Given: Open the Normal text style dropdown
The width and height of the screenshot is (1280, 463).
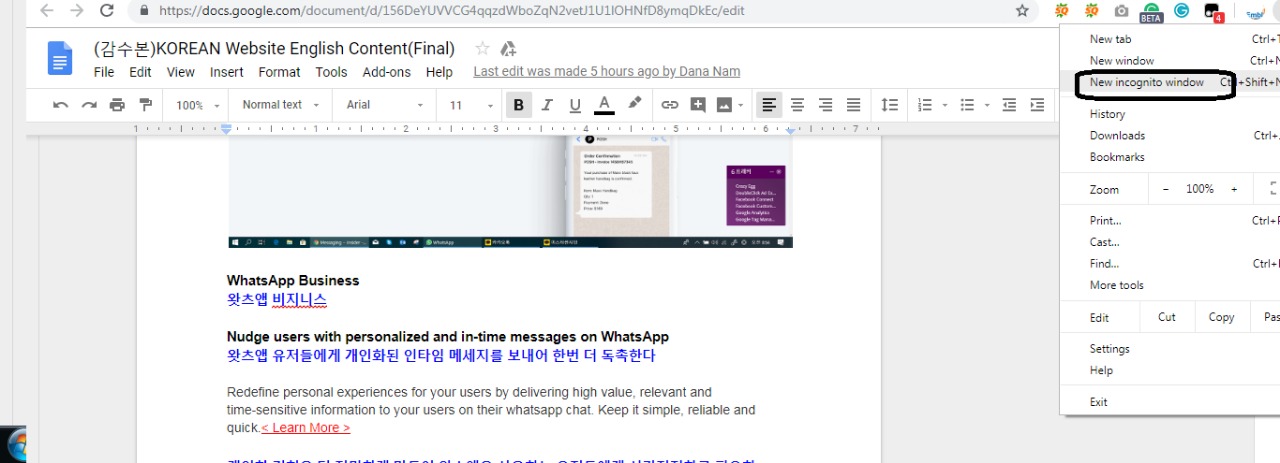Looking at the screenshot, I should (x=280, y=105).
